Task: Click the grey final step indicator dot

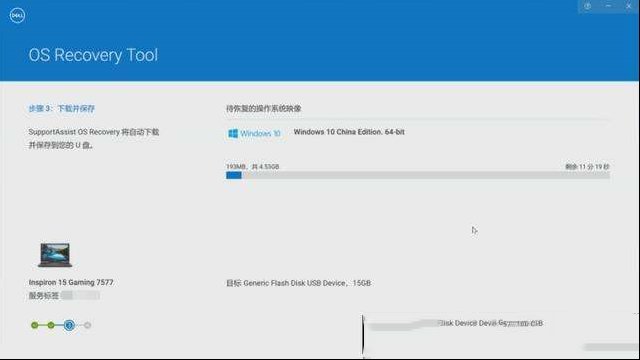Action: tap(87, 325)
